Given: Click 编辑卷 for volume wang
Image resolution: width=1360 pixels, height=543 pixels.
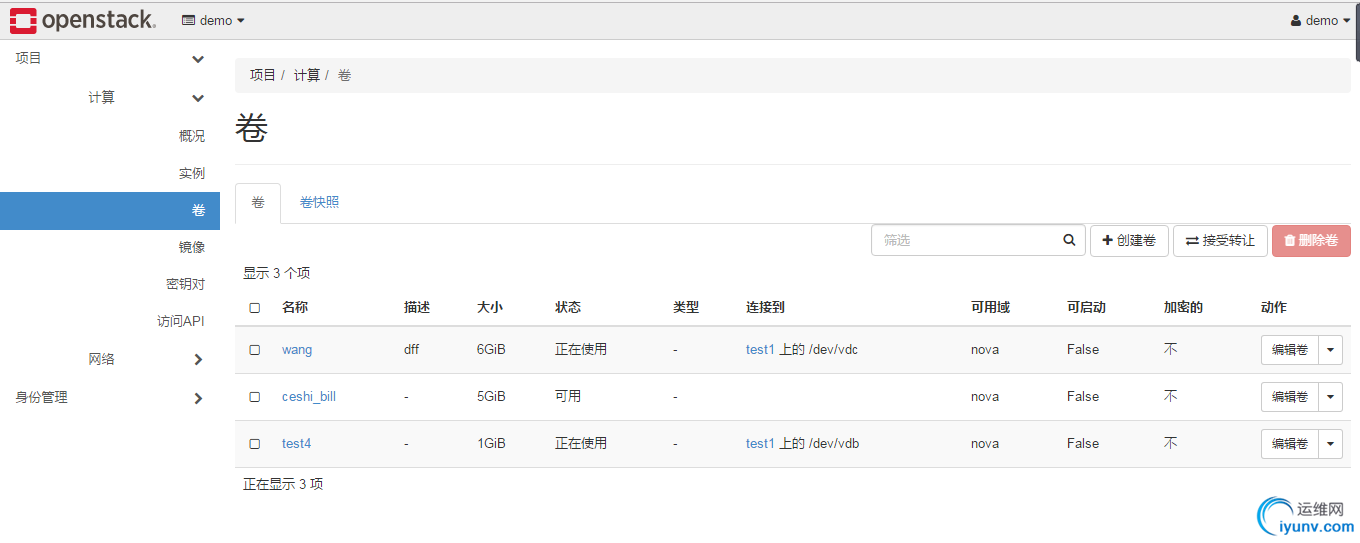Looking at the screenshot, I should [1290, 350].
